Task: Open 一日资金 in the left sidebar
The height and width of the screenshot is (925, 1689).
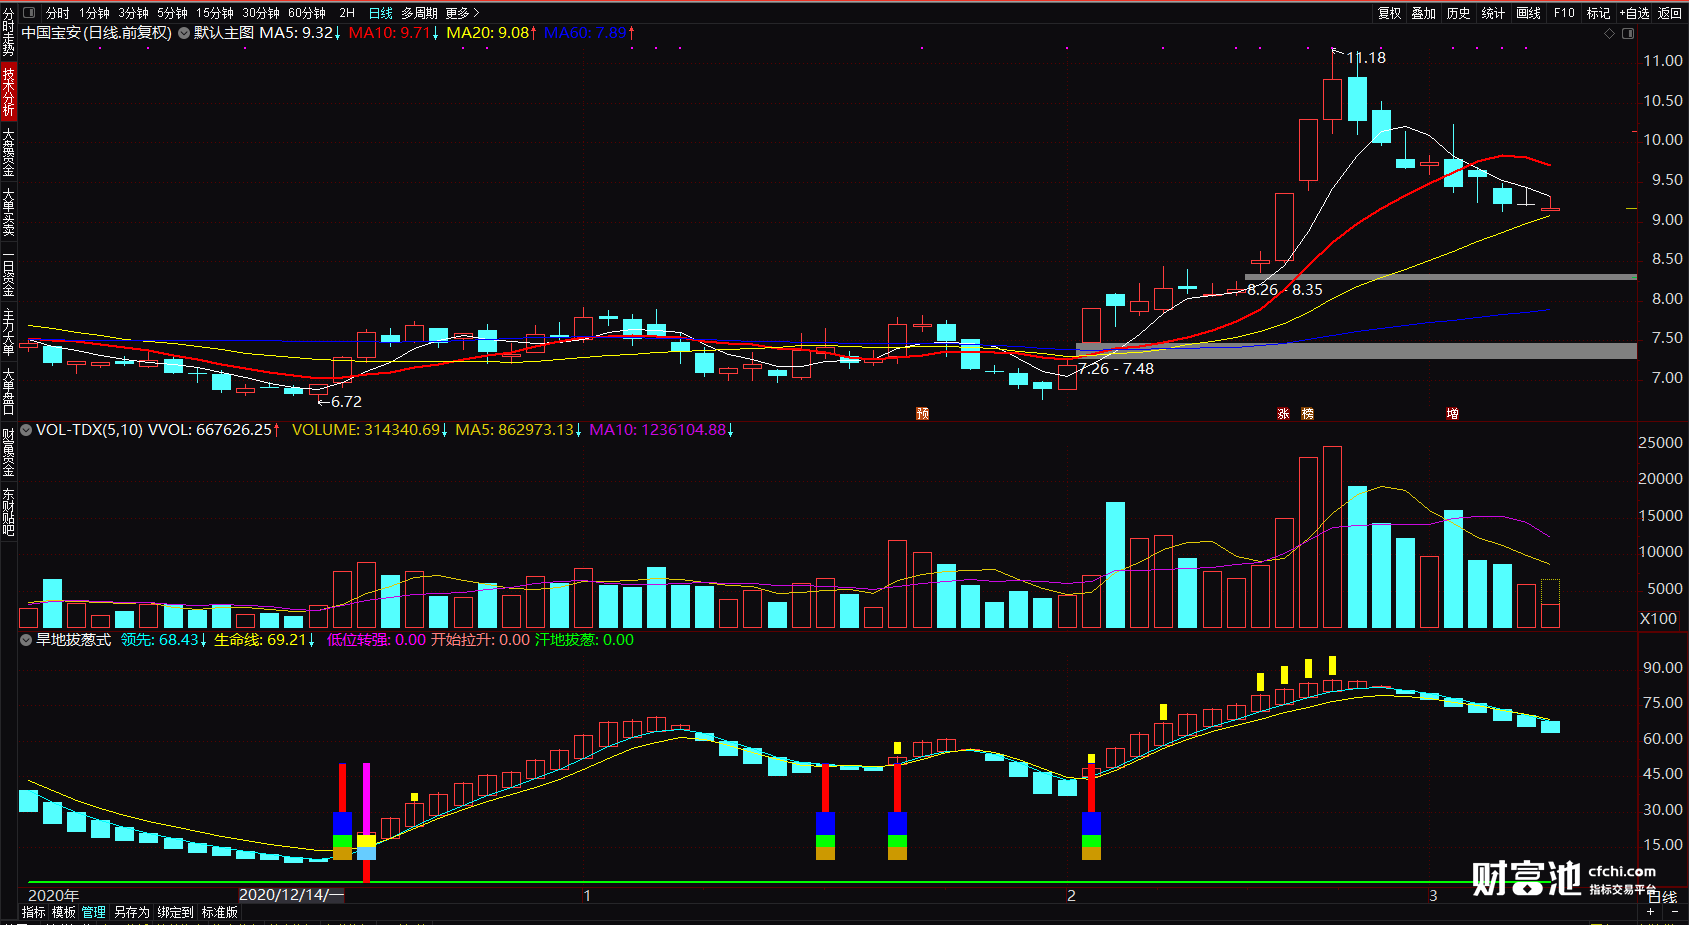Action: coord(8,275)
